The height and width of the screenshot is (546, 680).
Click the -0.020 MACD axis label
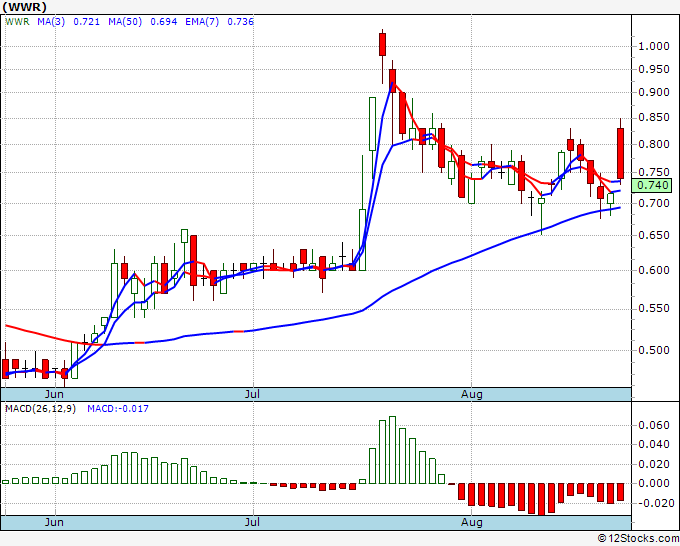click(x=651, y=503)
